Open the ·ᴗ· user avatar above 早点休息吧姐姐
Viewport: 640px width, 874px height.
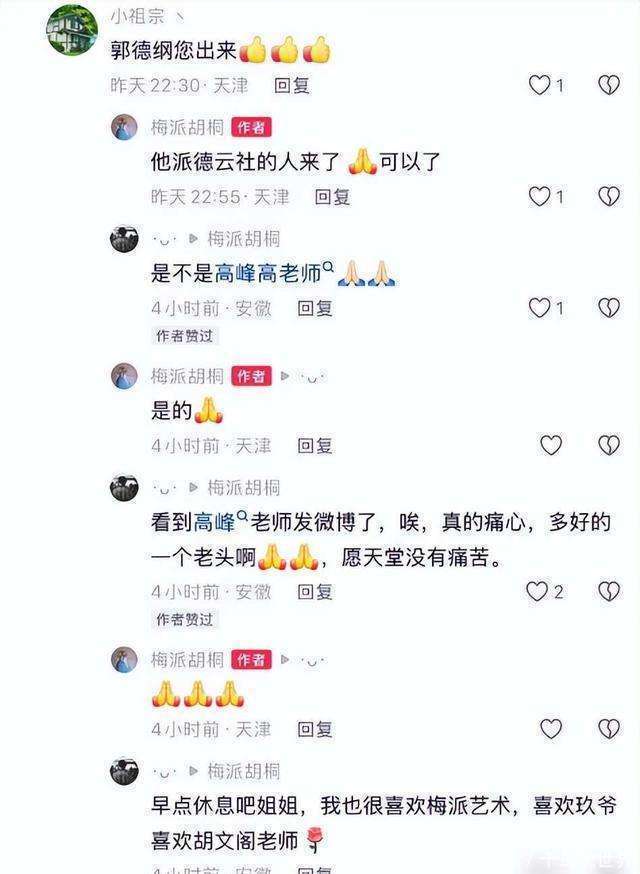click(124, 772)
